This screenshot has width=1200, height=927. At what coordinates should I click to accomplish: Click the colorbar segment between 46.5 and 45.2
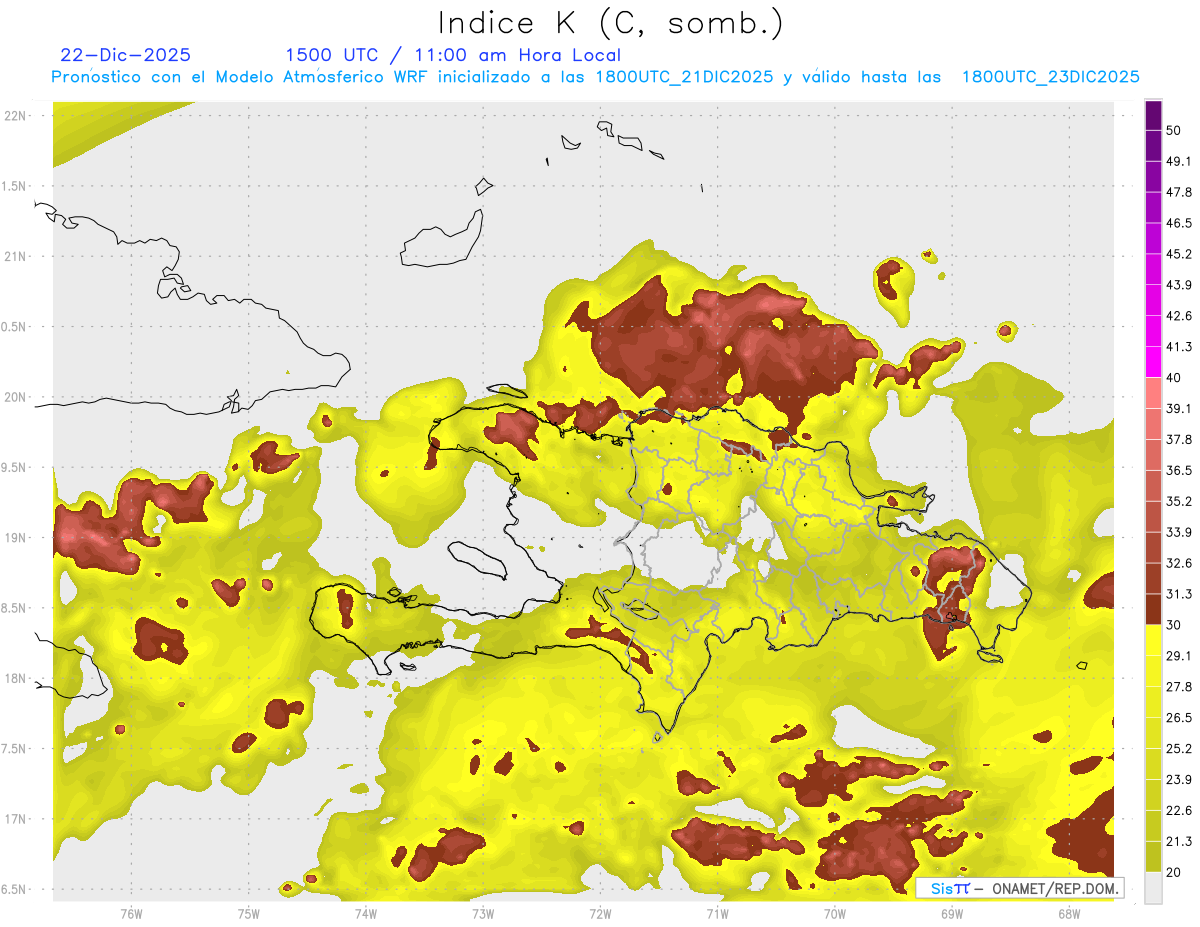1153,238
